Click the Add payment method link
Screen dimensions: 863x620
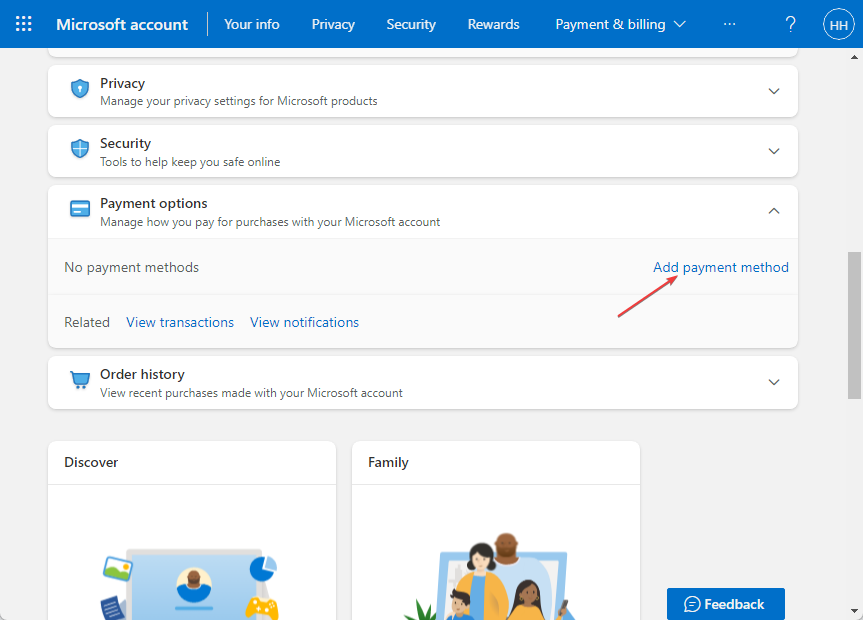(721, 267)
